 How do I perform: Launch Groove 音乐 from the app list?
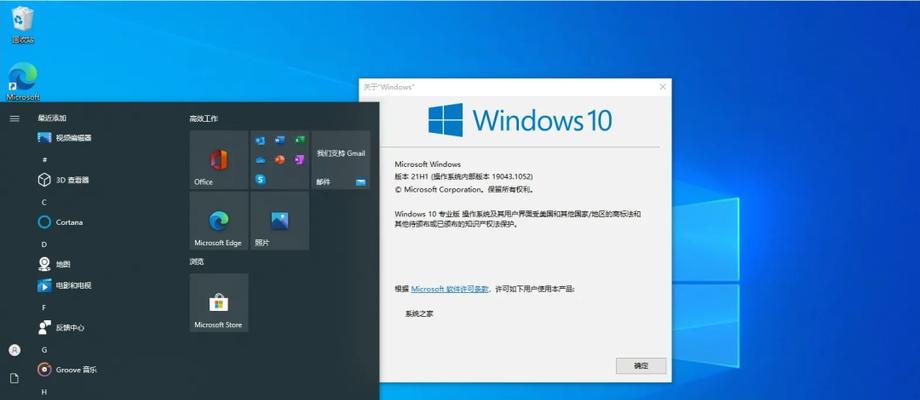coord(67,370)
